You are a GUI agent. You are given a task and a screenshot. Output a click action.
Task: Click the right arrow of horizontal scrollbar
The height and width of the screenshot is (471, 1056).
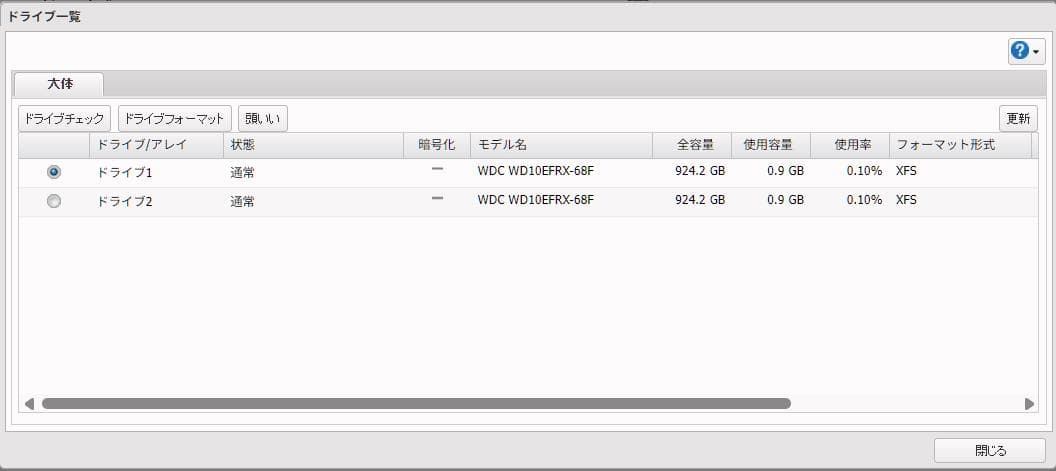pyautogui.click(x=1029, y=404)
